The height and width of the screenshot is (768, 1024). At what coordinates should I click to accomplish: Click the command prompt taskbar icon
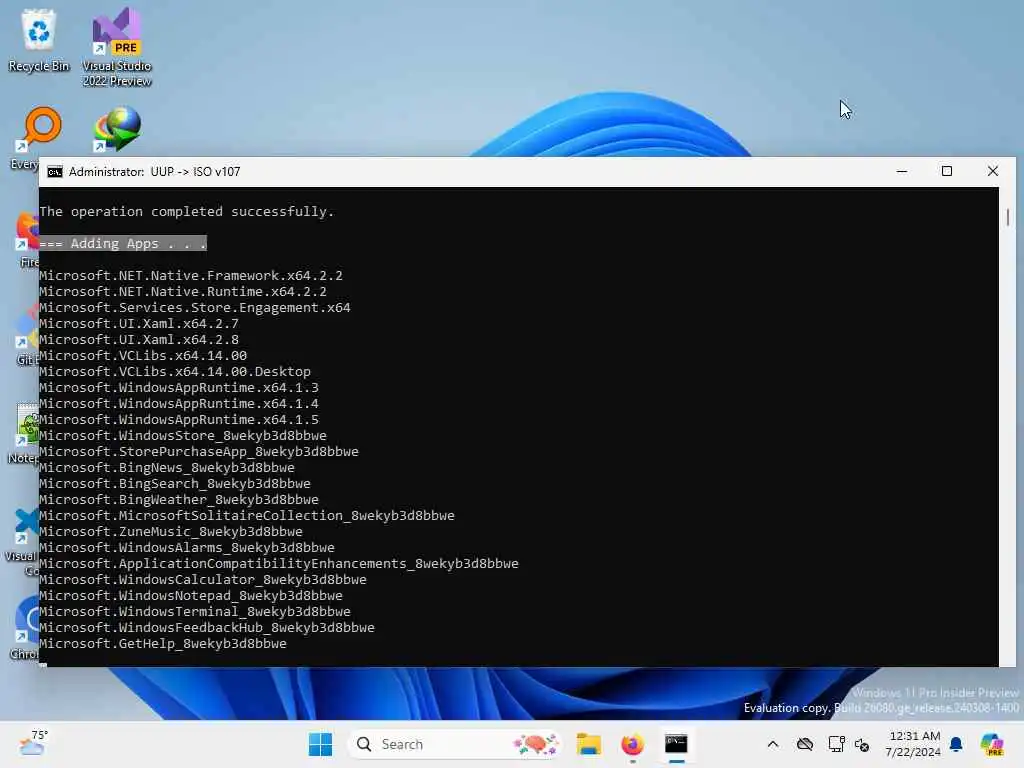tap(677, 744)
